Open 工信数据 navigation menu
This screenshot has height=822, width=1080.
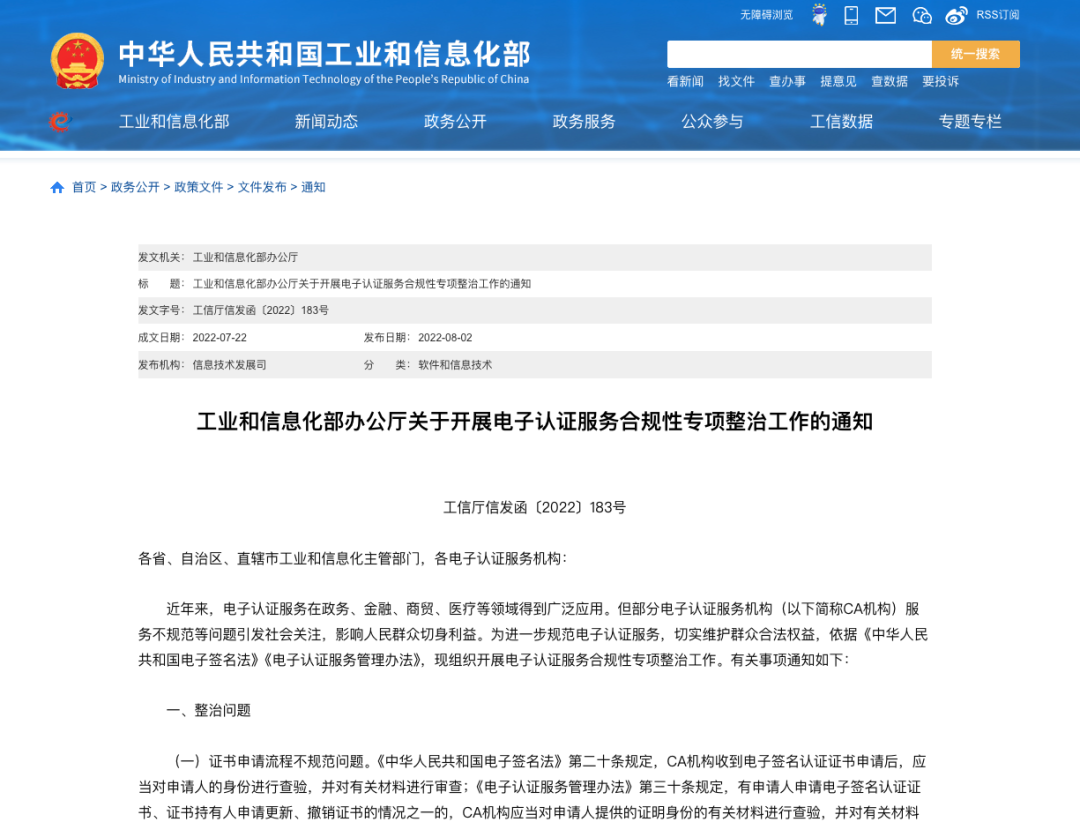[x=842, y=122]
